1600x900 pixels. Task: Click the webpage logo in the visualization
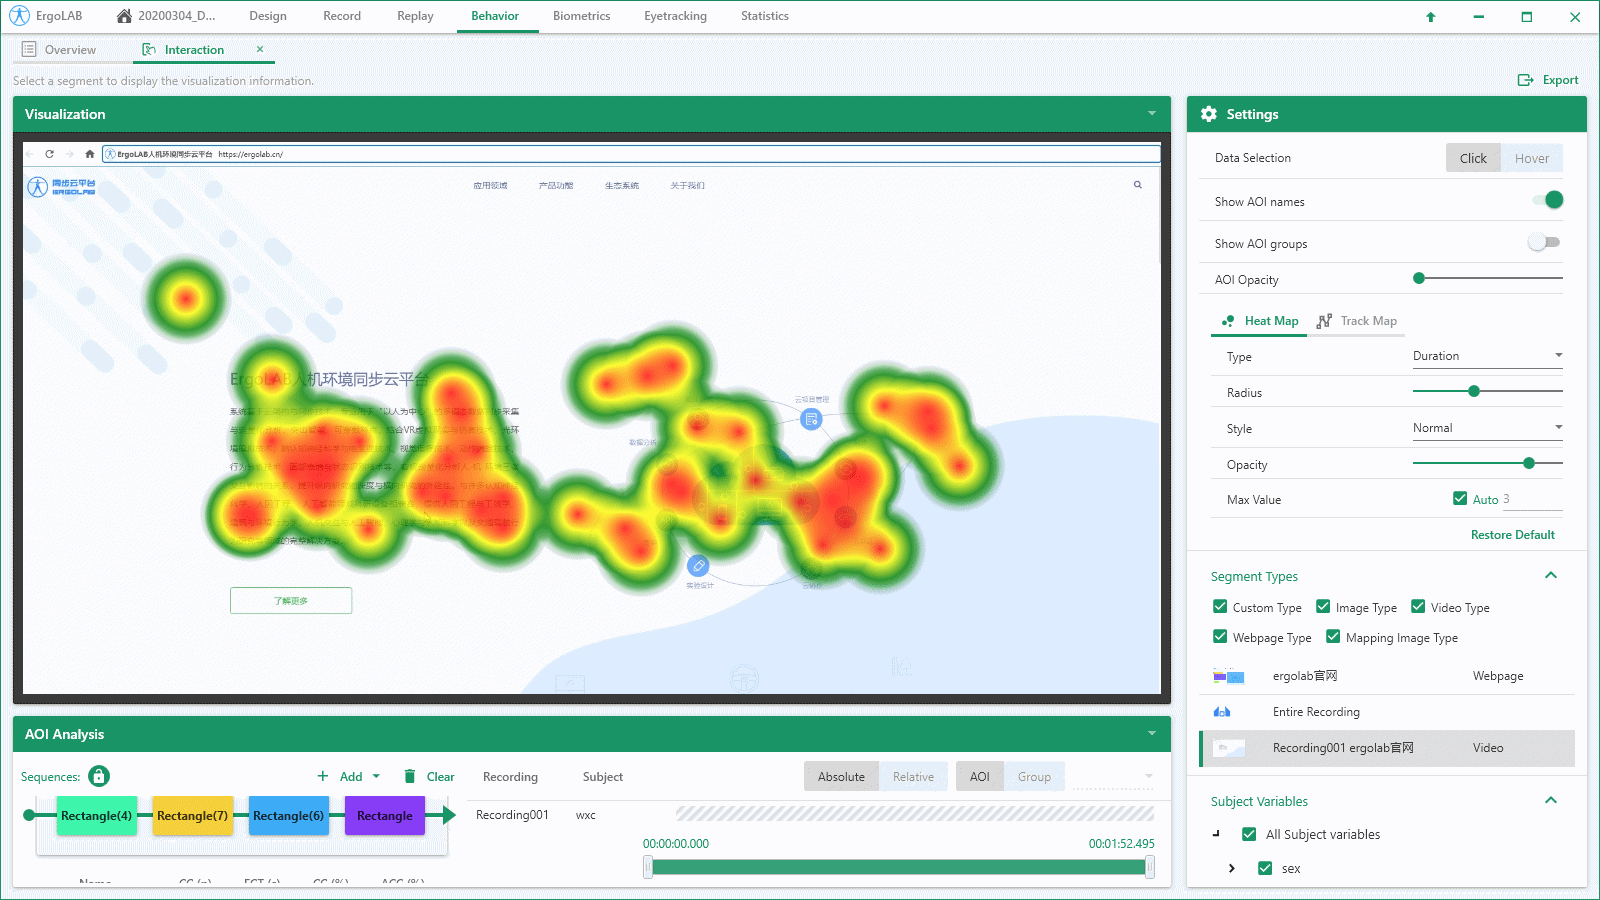tap(61, 186)
